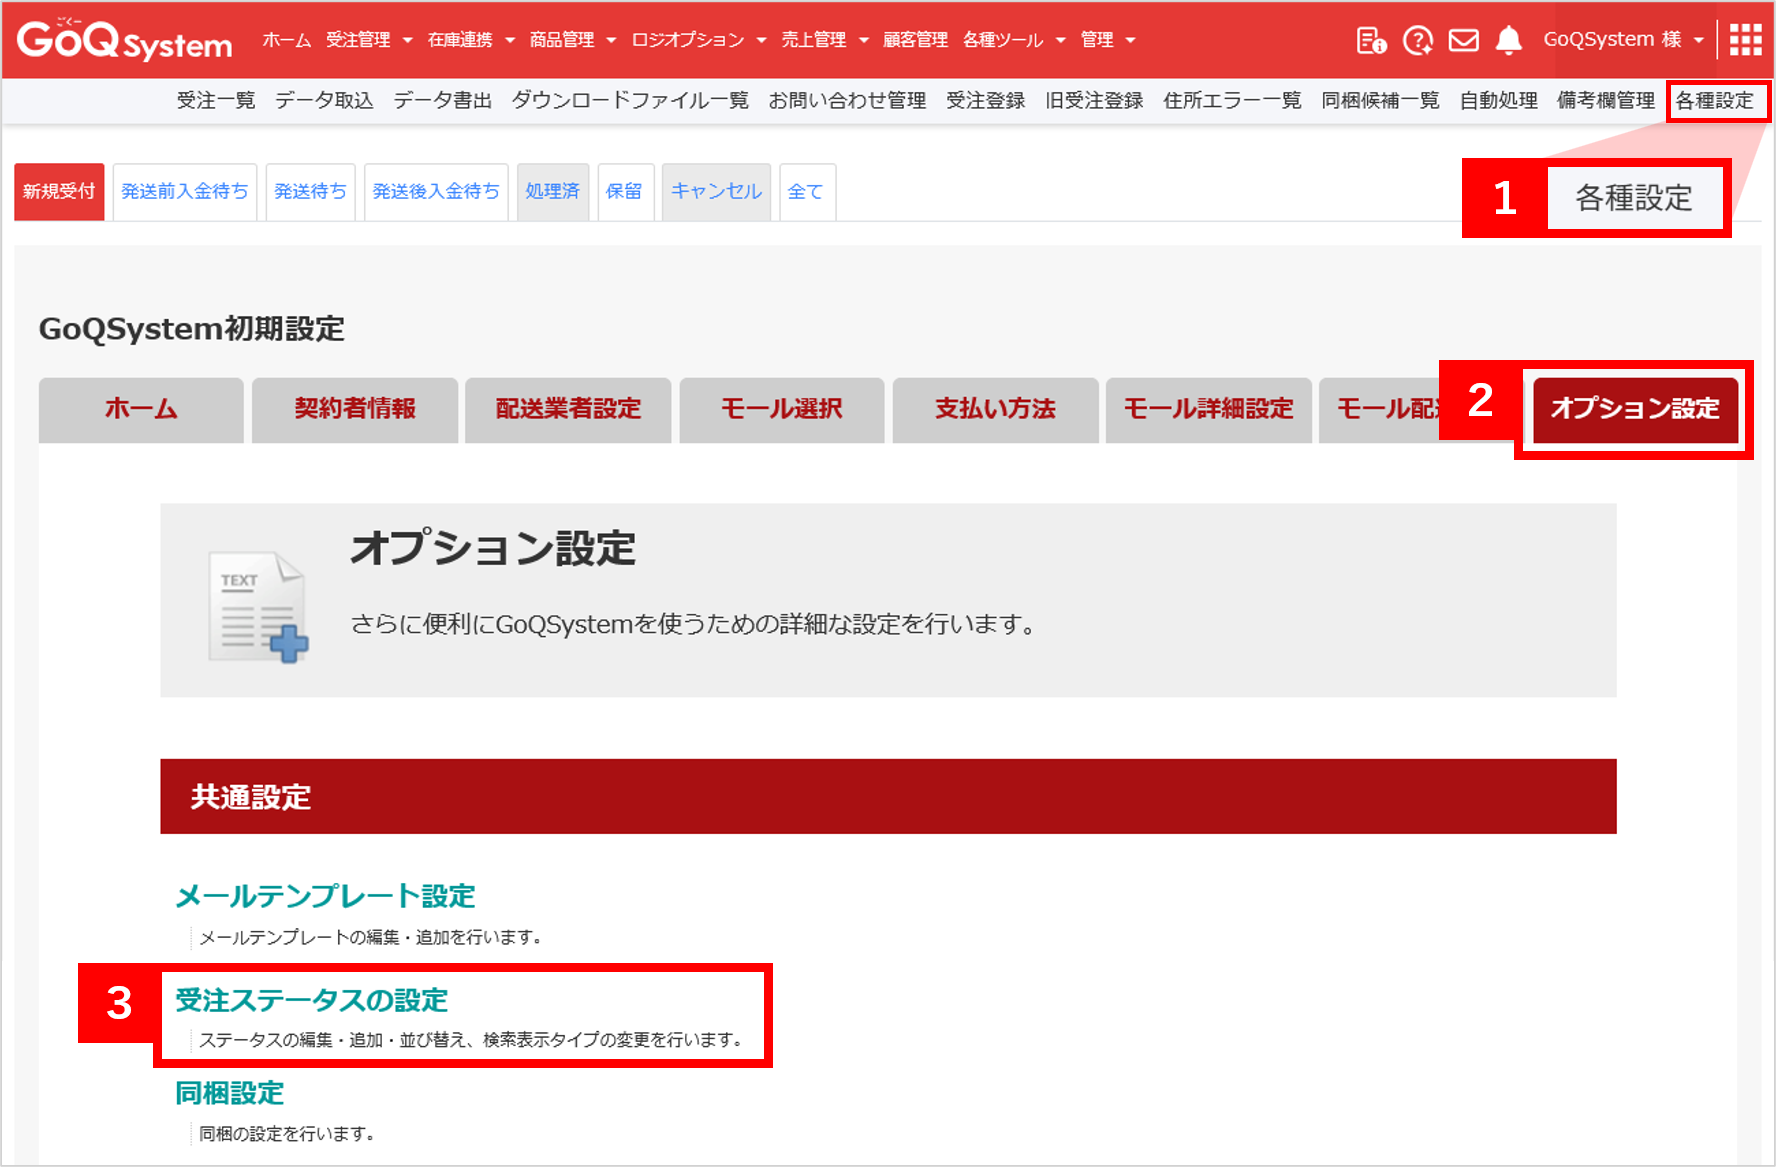This screenshot has width=1776, height=1167.
Task: Select the キャンセル status tab
Action: (716, 191)
